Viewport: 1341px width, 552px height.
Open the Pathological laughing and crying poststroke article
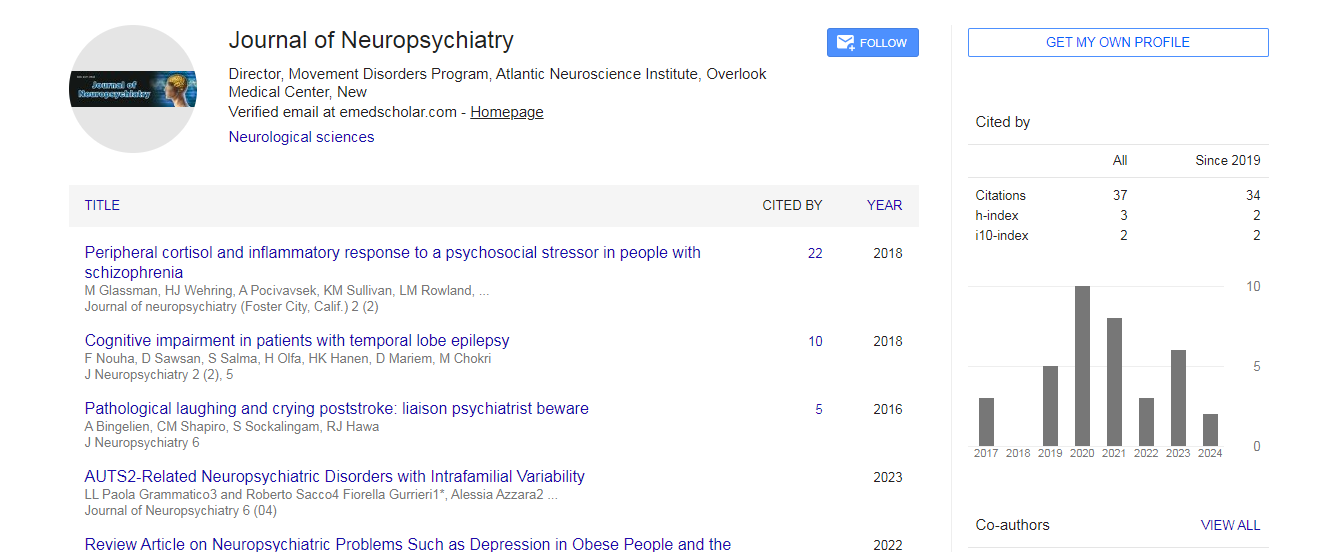coord(336,409)
